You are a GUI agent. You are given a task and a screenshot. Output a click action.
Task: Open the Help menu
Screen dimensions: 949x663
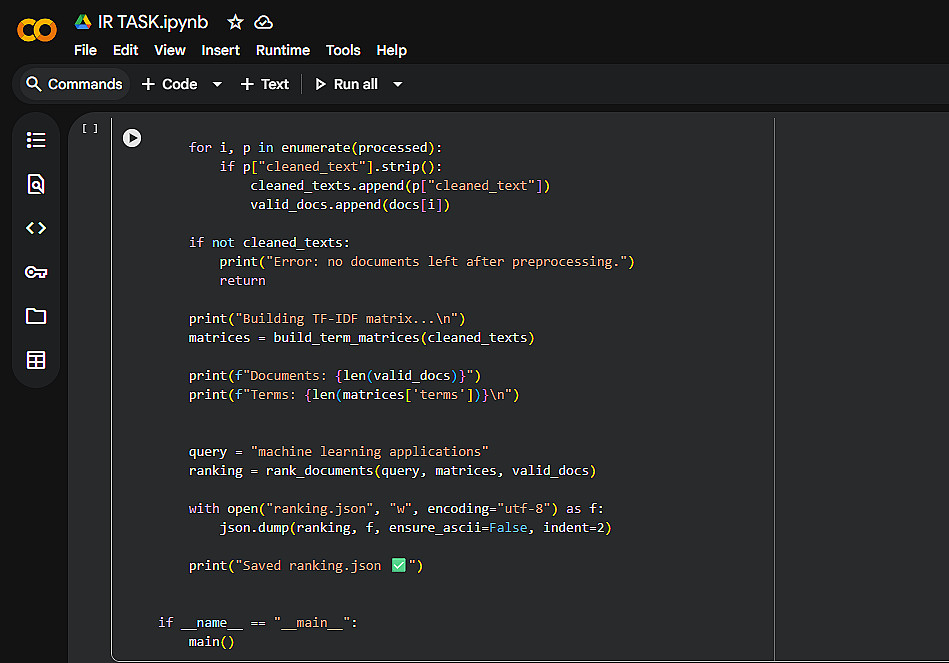(x=392, y=50)
